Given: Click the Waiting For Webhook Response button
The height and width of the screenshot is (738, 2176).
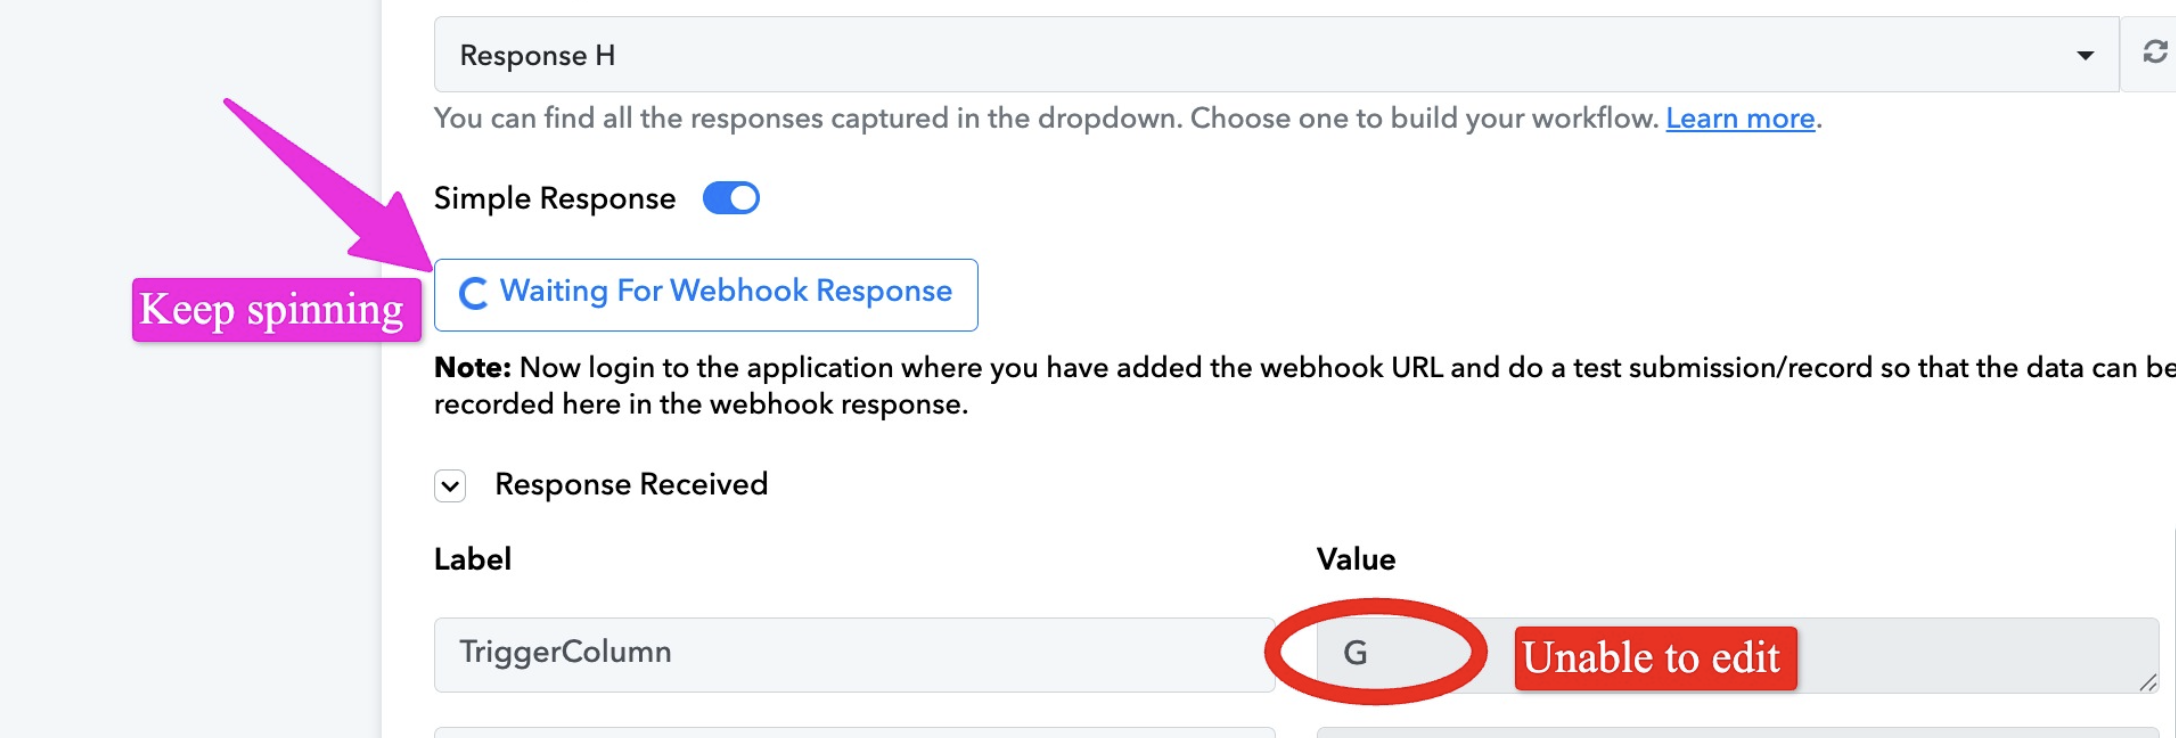Looking at the screenshot, I should click(x=706, y=294).
